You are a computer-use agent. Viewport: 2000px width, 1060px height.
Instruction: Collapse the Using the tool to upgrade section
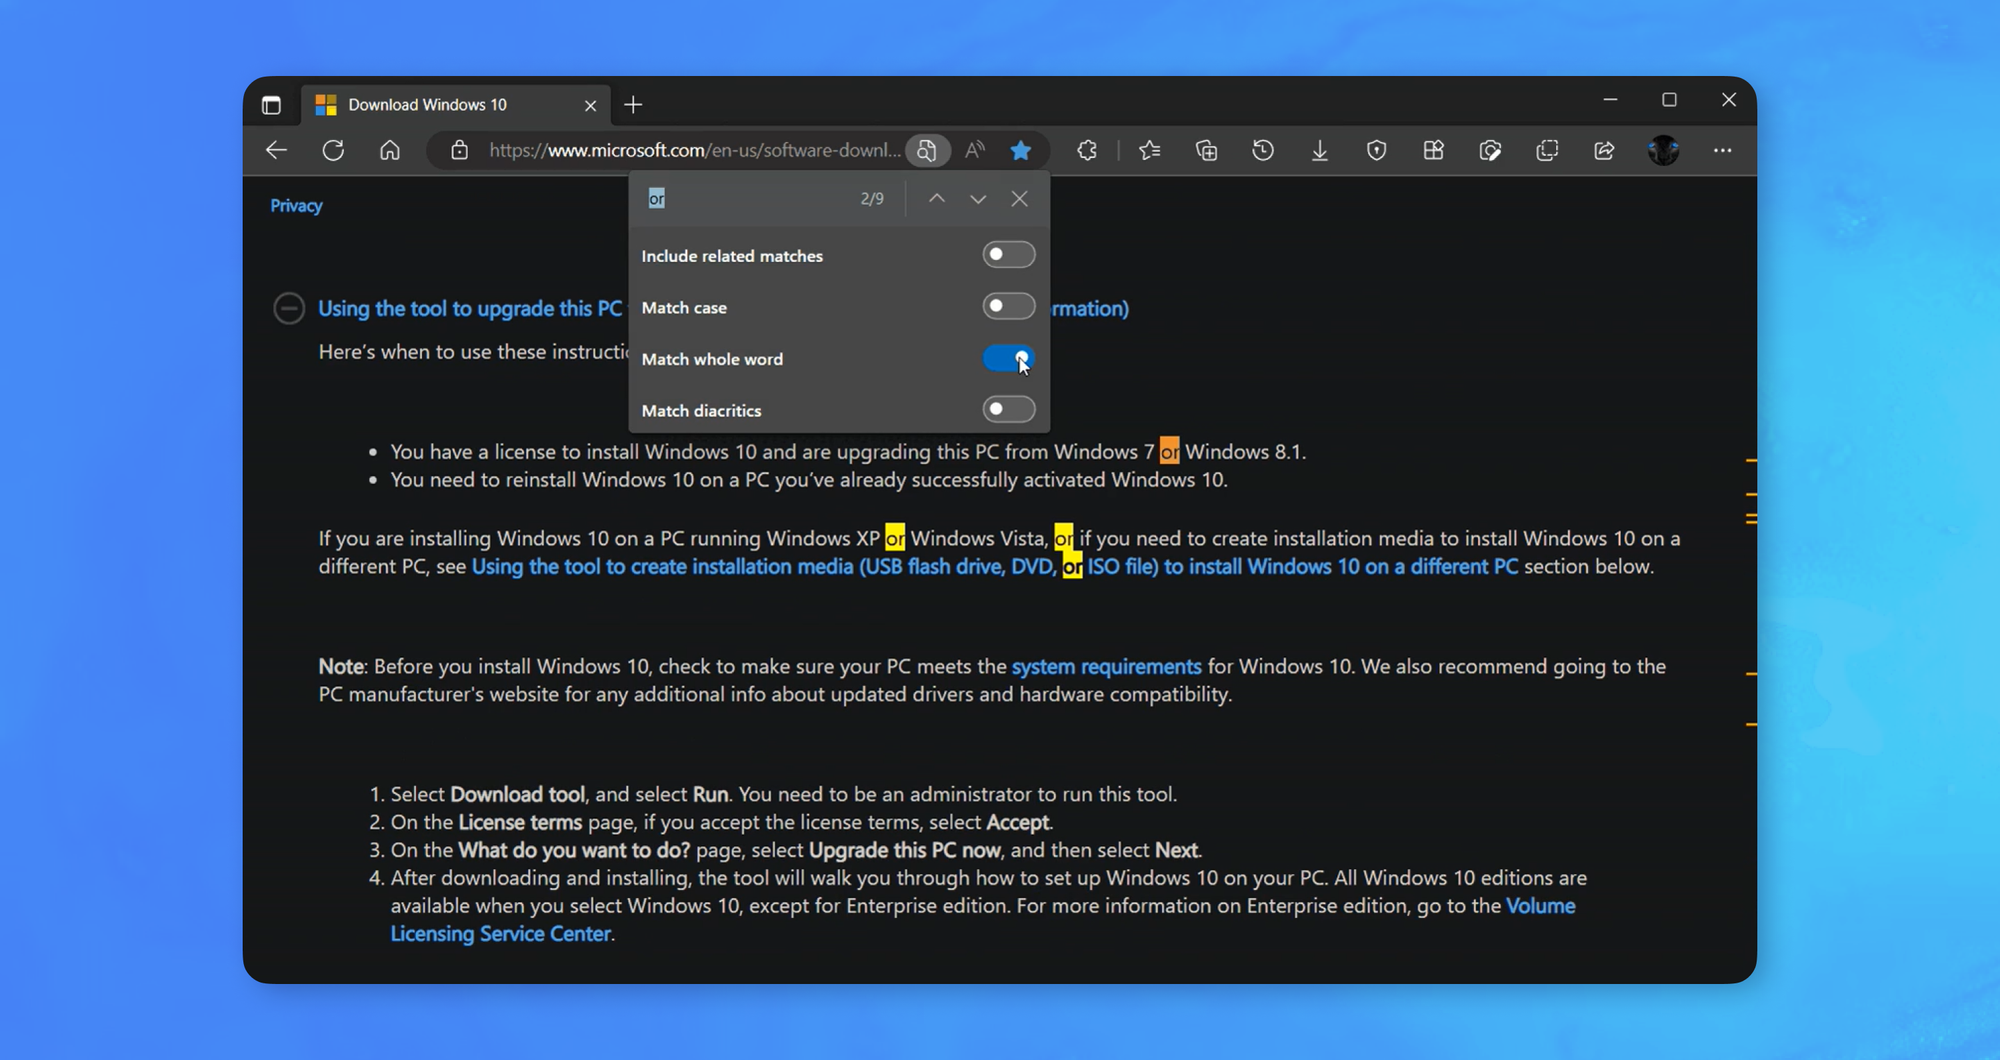pyautogui.click(x=289, y=308)
